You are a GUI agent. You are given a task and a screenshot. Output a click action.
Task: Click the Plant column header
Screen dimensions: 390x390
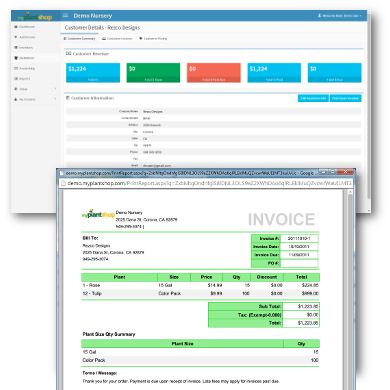click(119, 277)
